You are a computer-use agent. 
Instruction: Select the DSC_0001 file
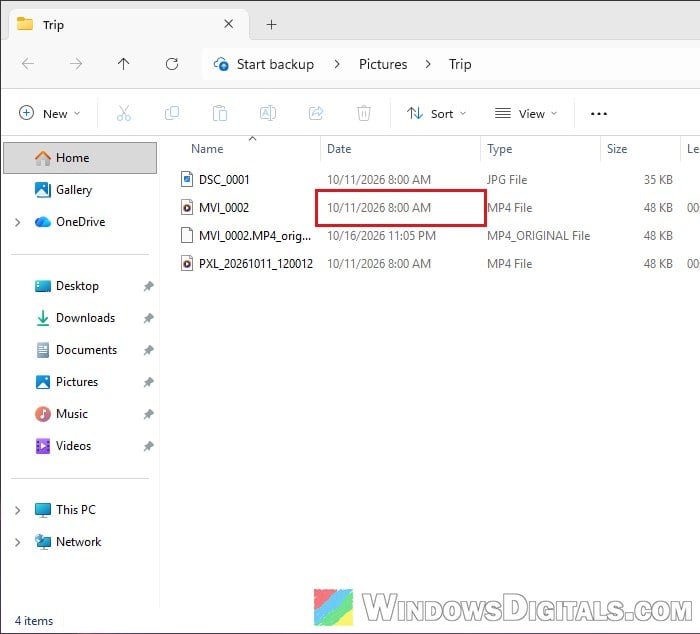[x=224, y=179]
